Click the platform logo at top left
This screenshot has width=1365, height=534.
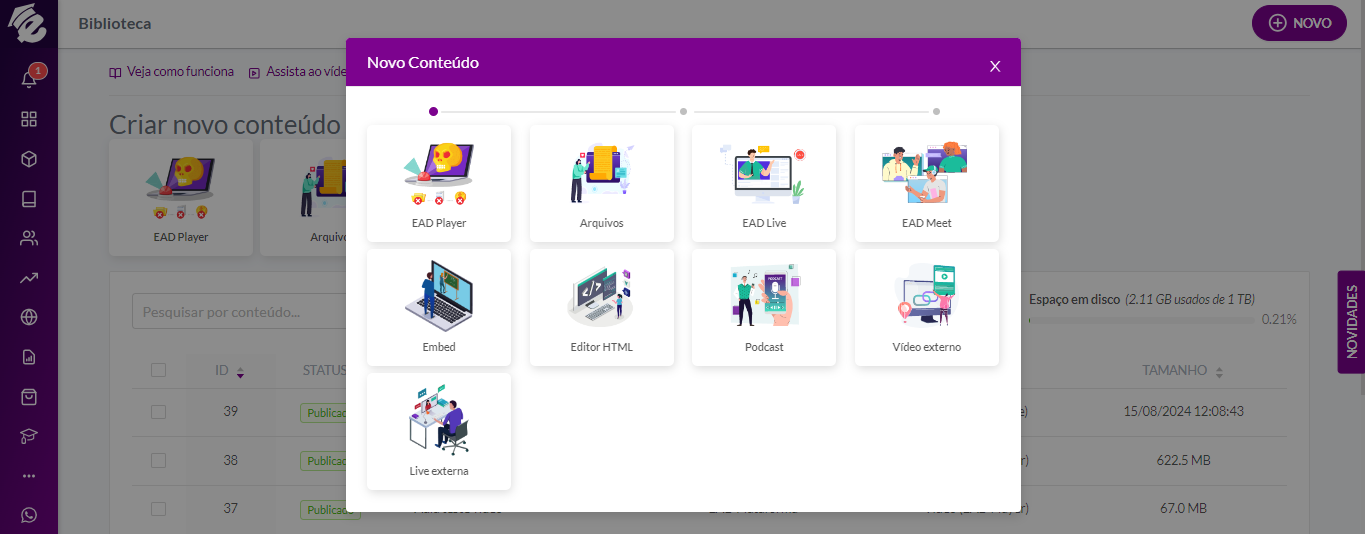28,23
